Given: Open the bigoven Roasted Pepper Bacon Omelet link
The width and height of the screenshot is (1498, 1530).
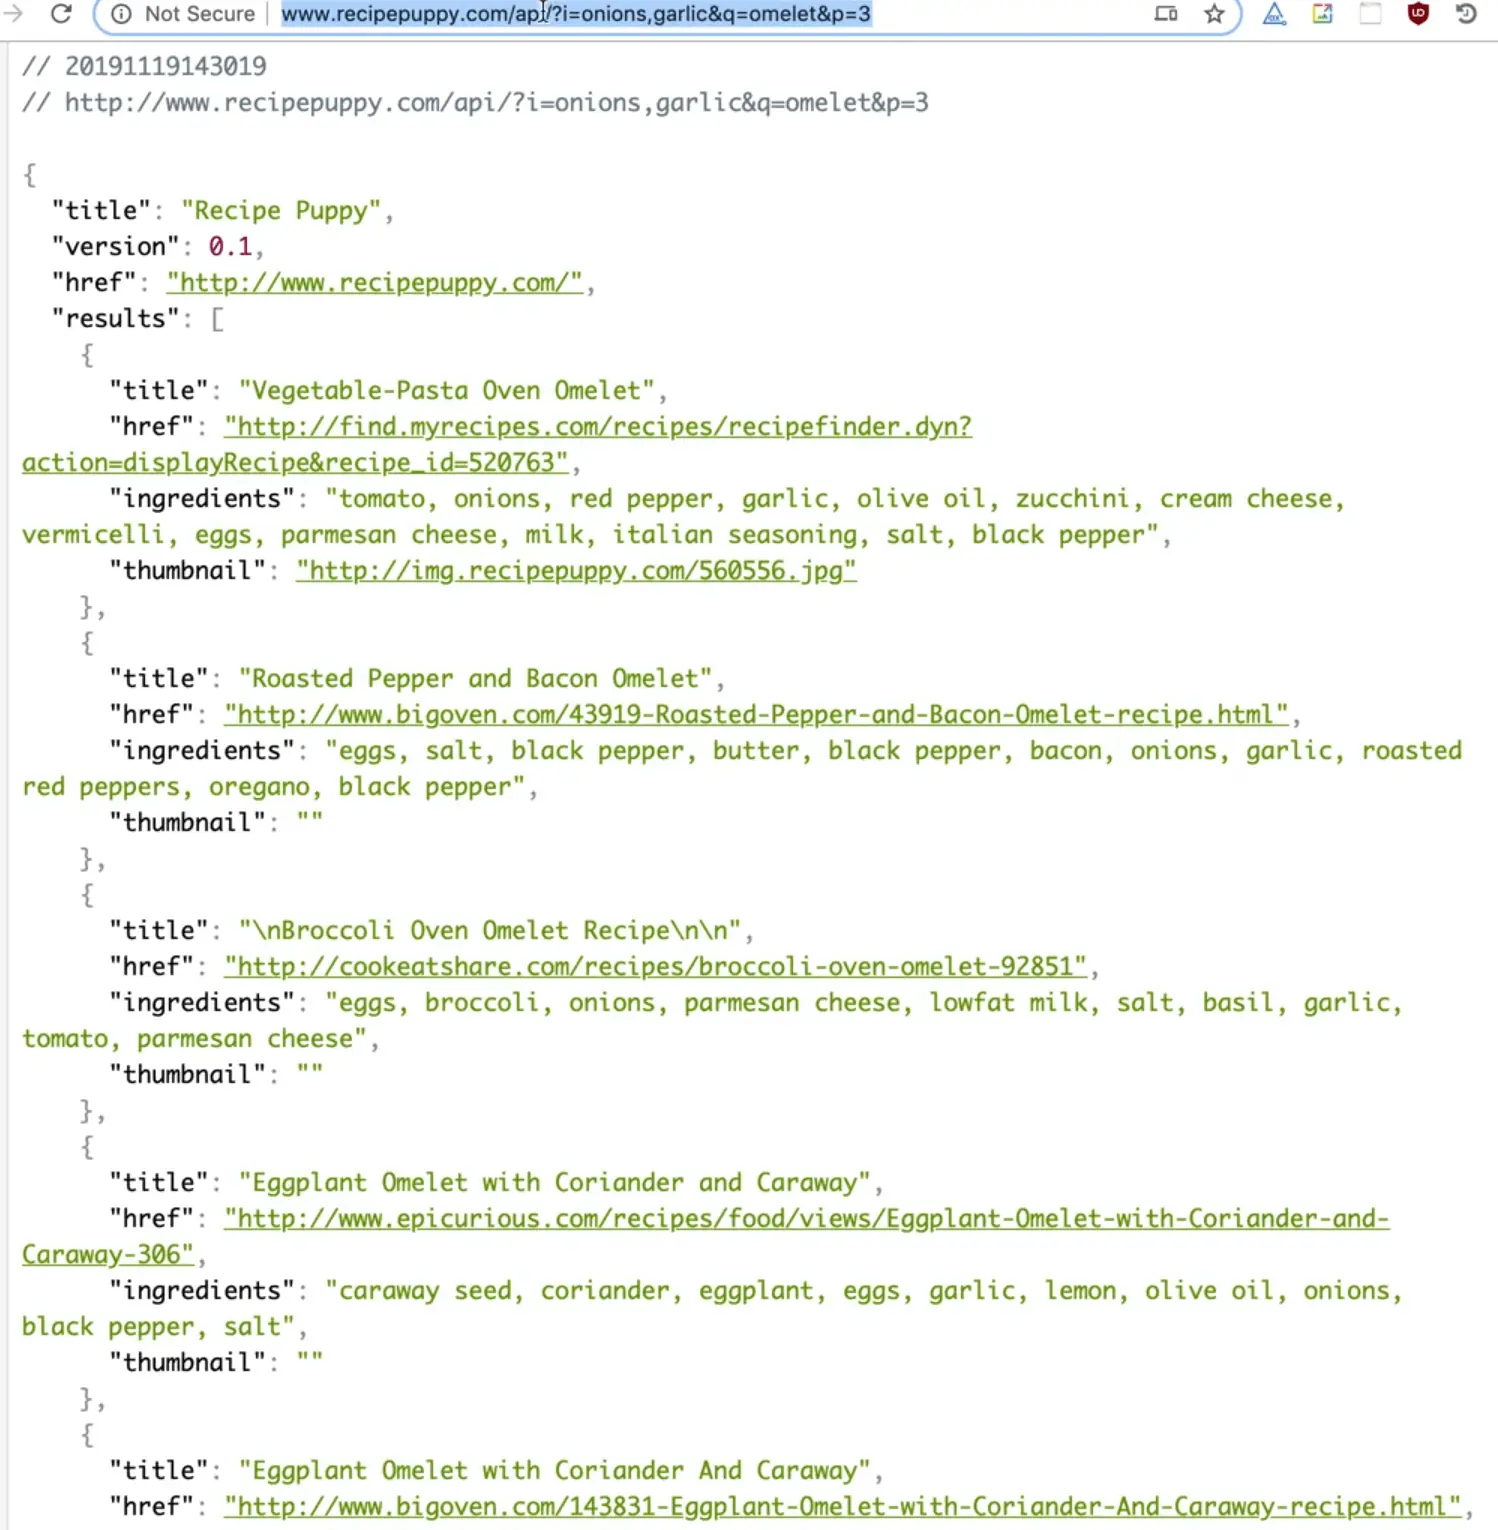Looking at the screenshot, I should pyautogui.click(x=756, y=715).
